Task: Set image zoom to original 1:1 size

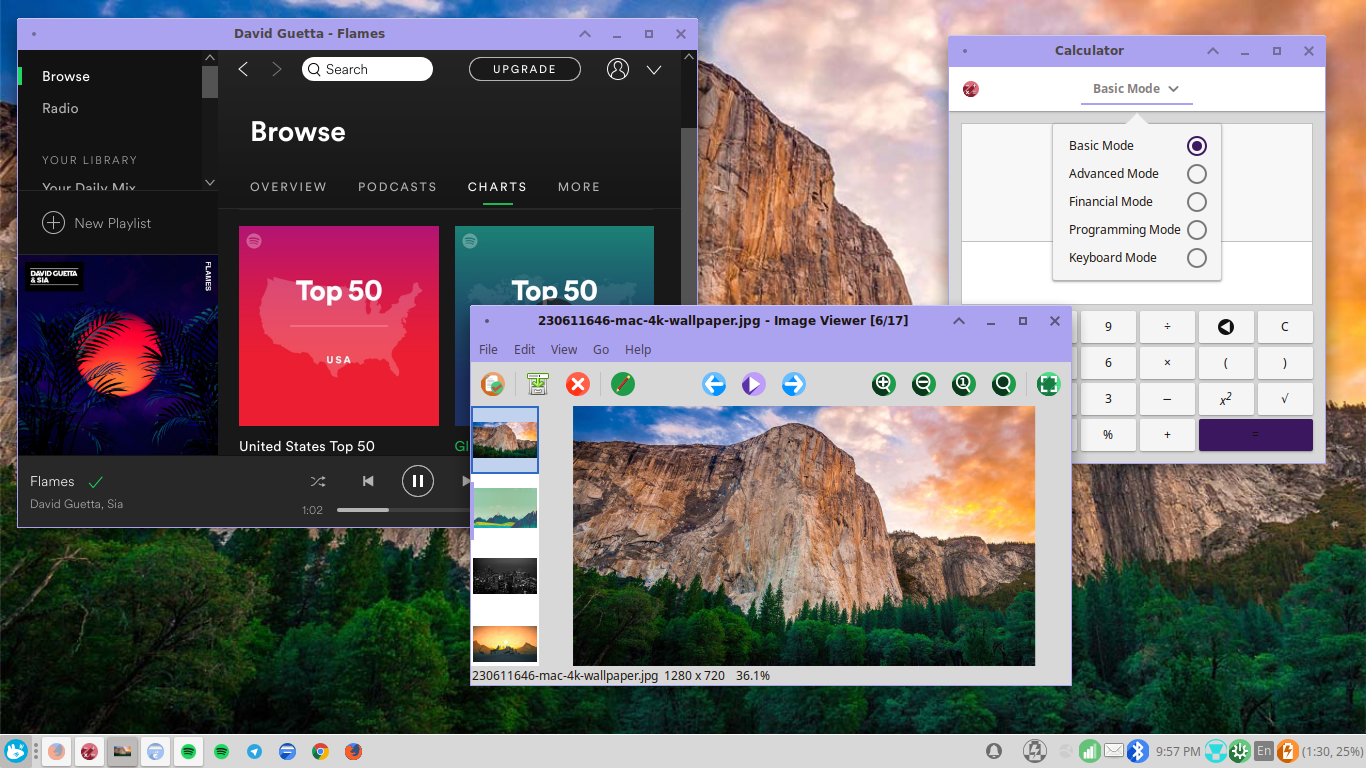Action: click(964, 384)
